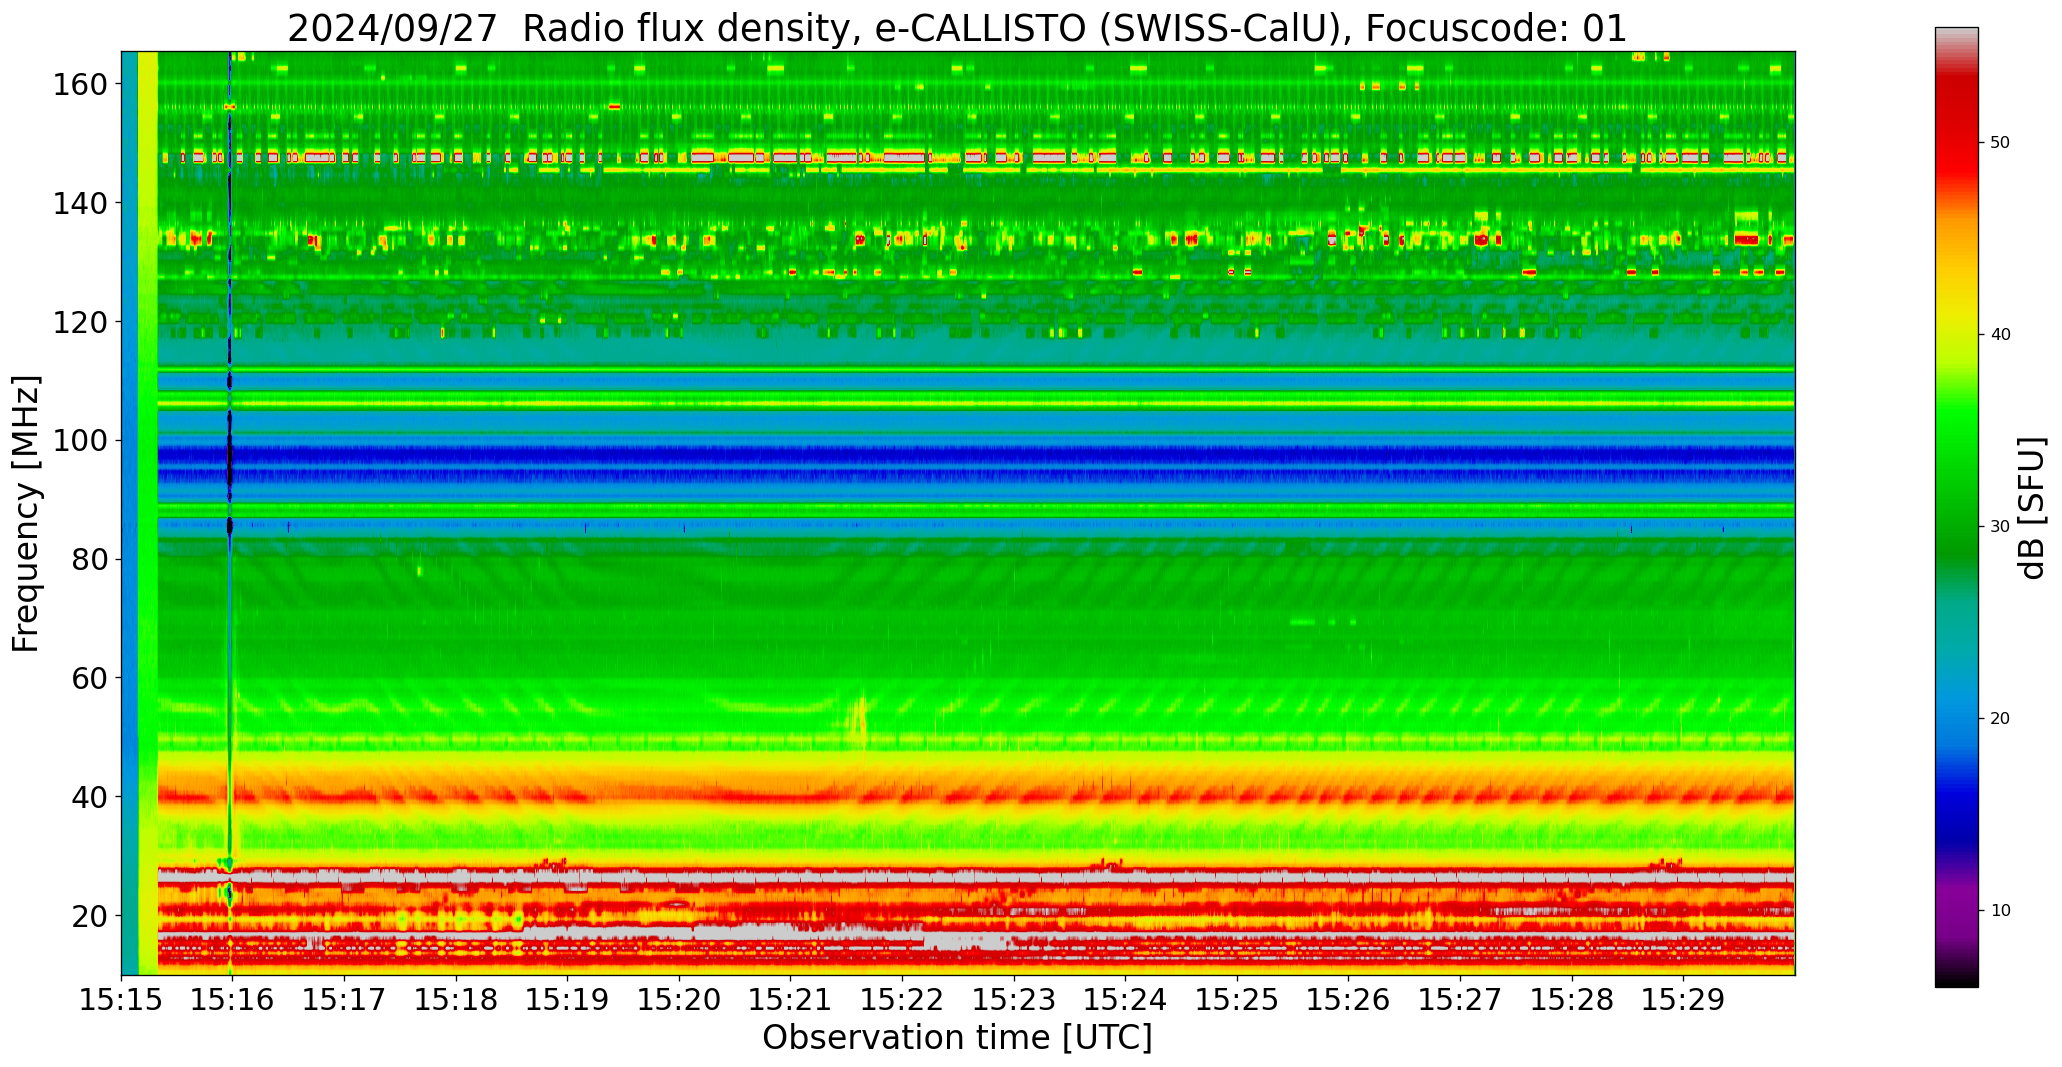Click the colorbar tick label 10
2062x1067 pixels.
click(2000, 911)
